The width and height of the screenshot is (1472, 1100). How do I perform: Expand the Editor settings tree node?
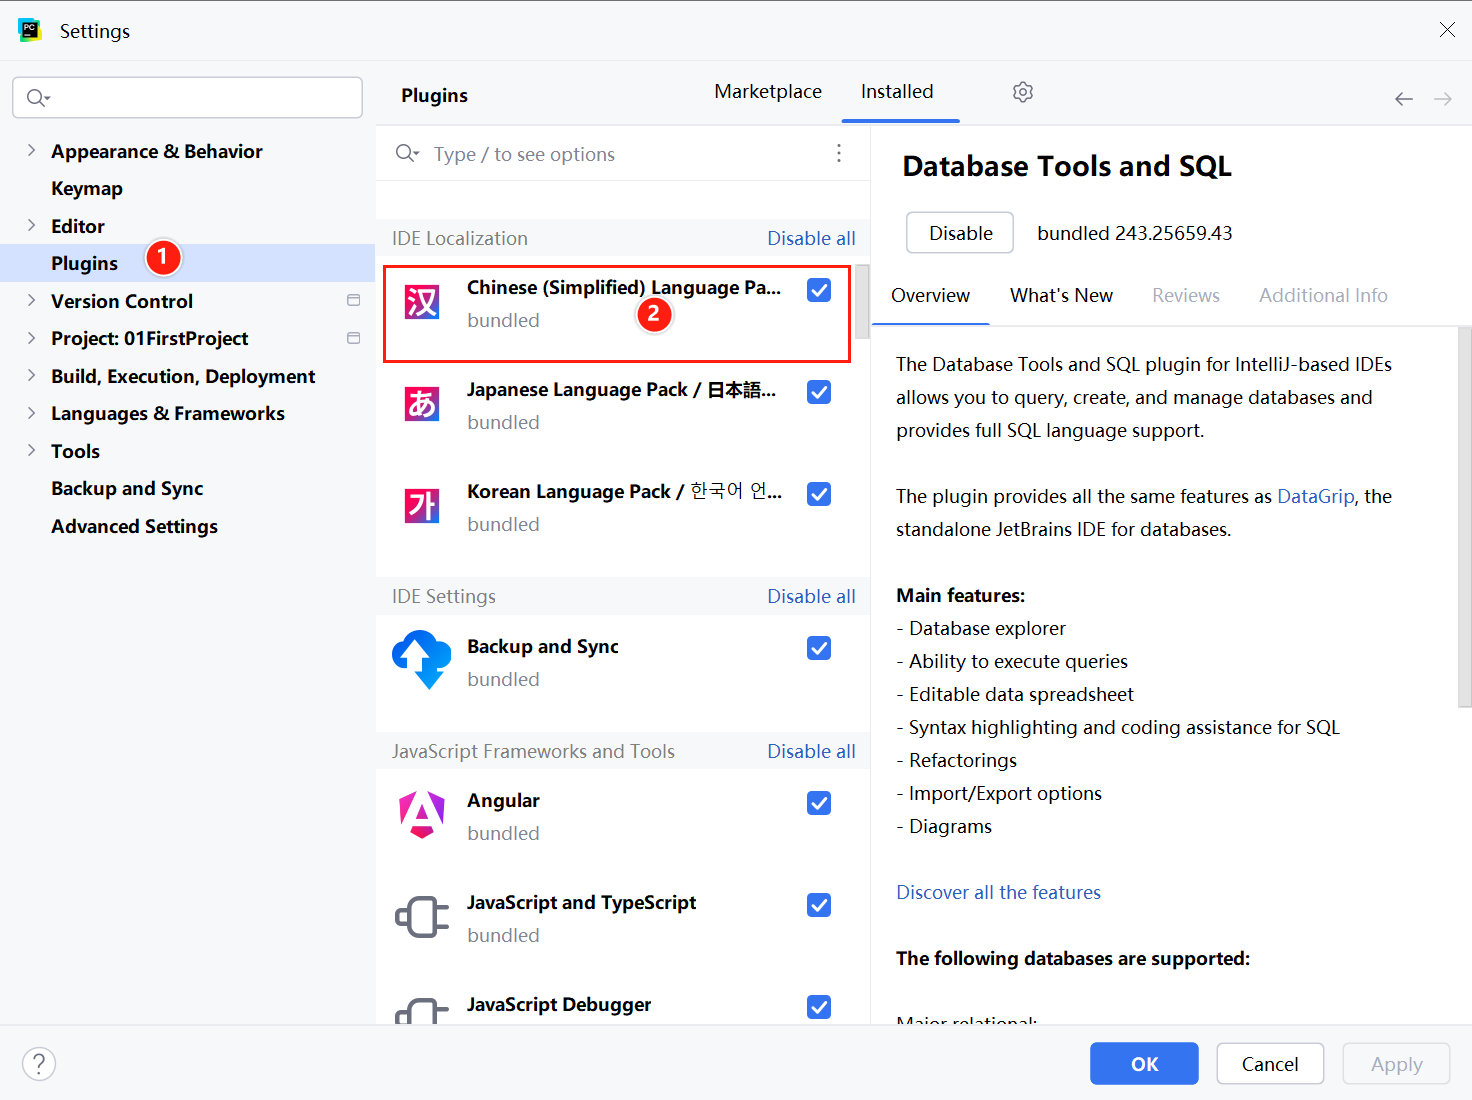31,226
